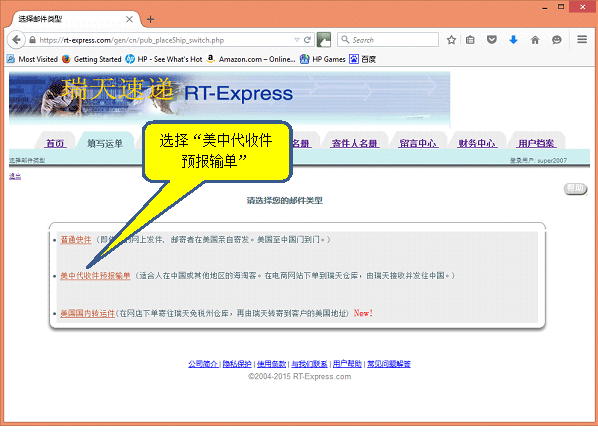This screenshot has width=598, height=443.
Task: Open the chat smiley icon
Action: pos(557,40)
